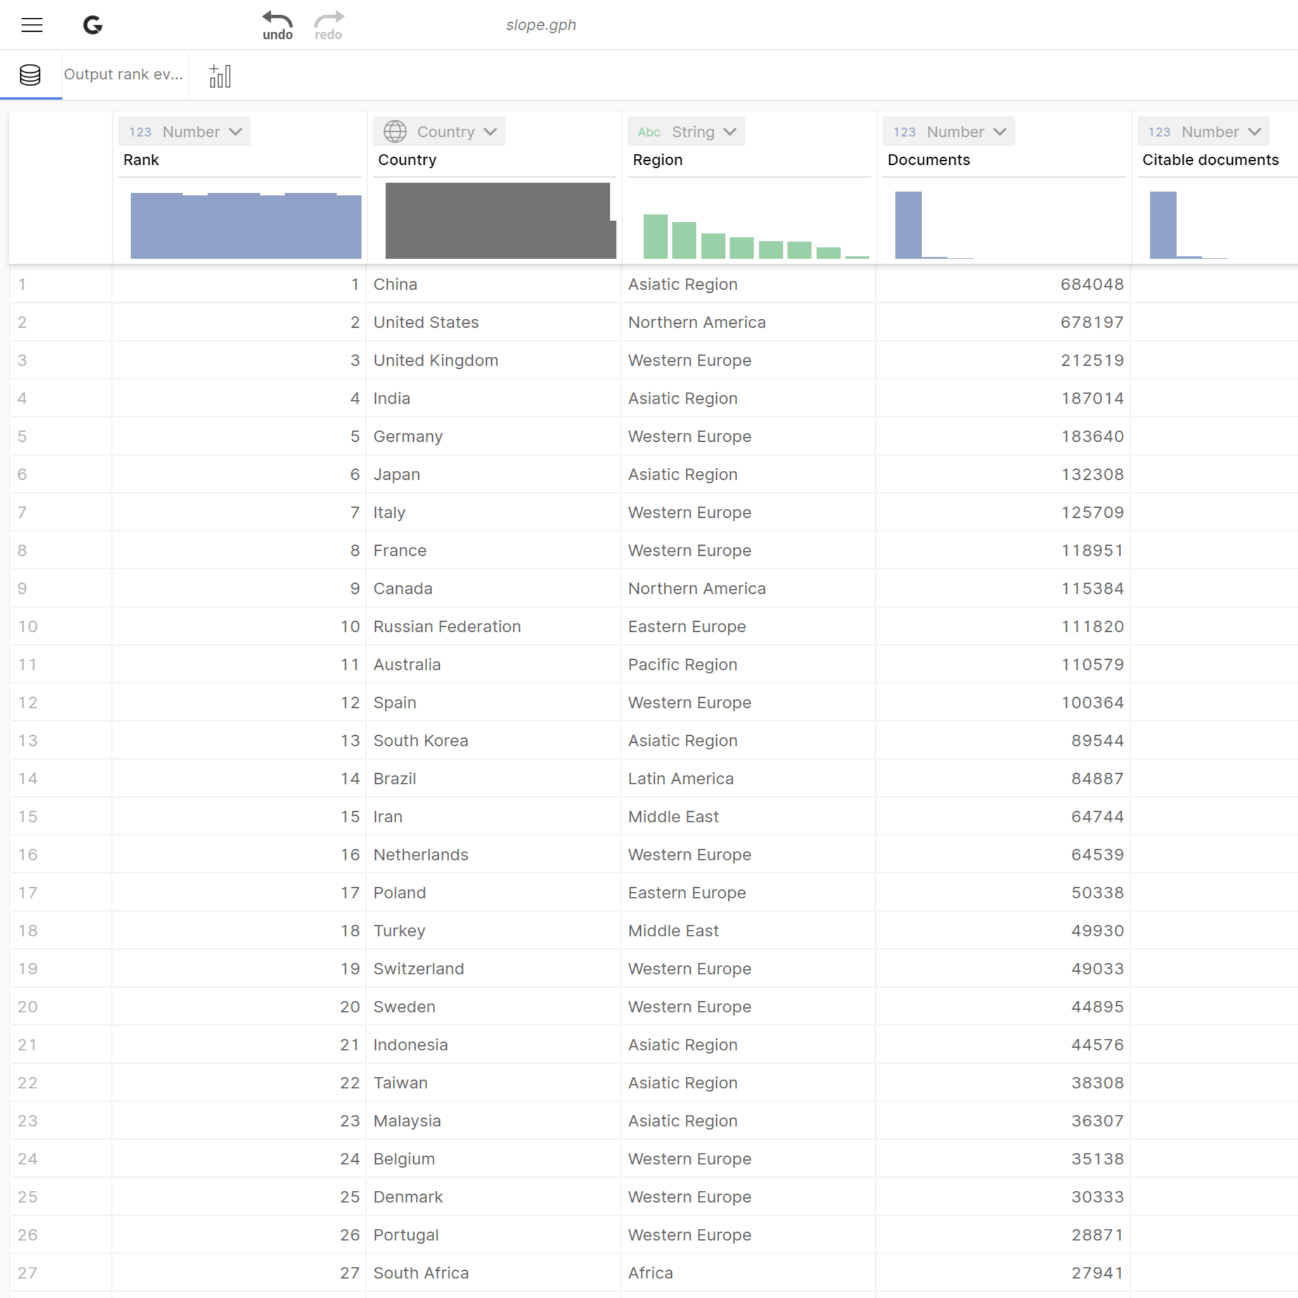Screen dimensions: 1298x1298
Task: Click the globe icon on Country column type
Action: coord(395,131)
